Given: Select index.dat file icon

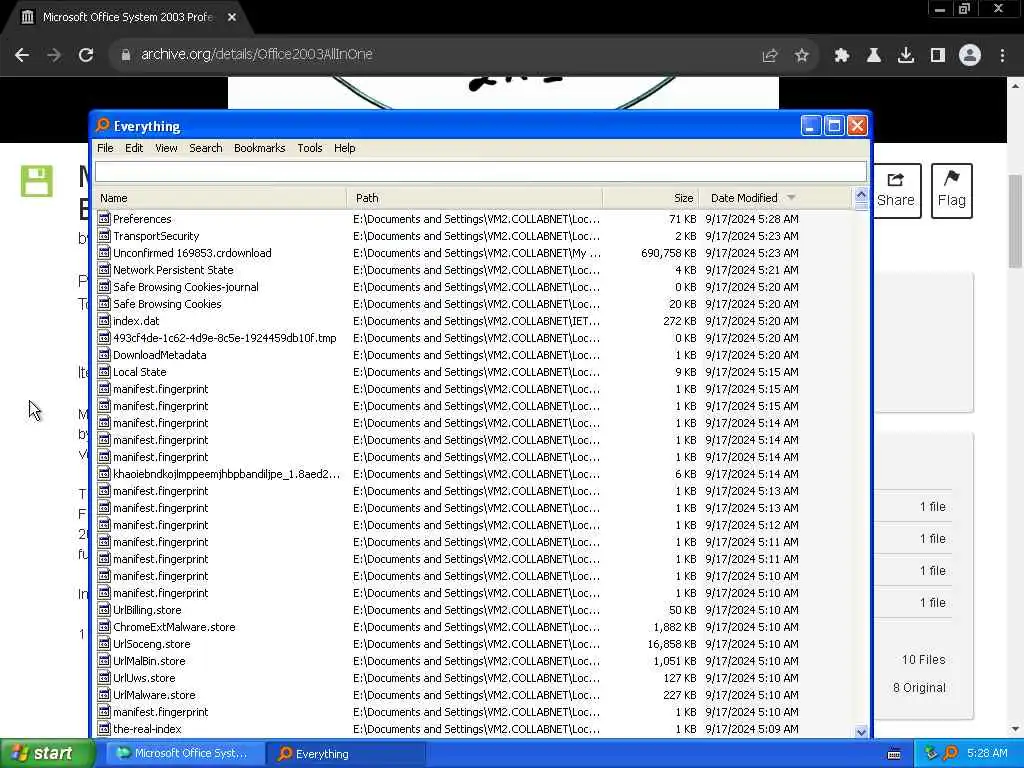Looking at the screenshot, I should (104, 321).
